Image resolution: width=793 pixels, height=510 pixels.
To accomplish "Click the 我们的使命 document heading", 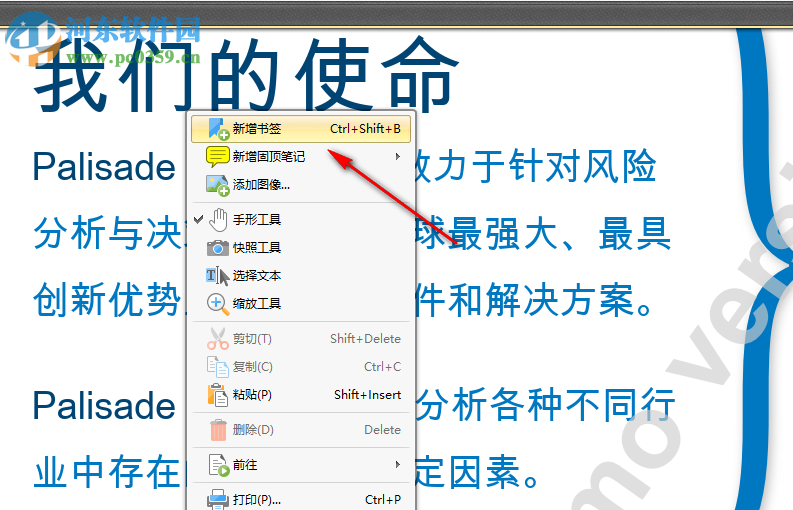I will pyautogui.click(x=246, y=74).
